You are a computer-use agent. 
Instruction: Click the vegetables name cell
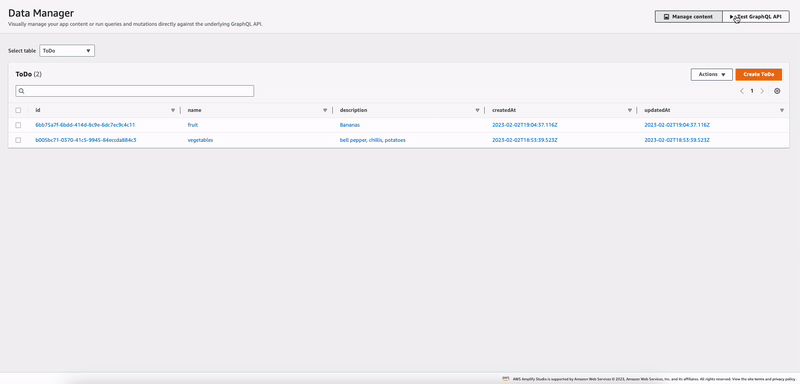[x=201, y=140]
